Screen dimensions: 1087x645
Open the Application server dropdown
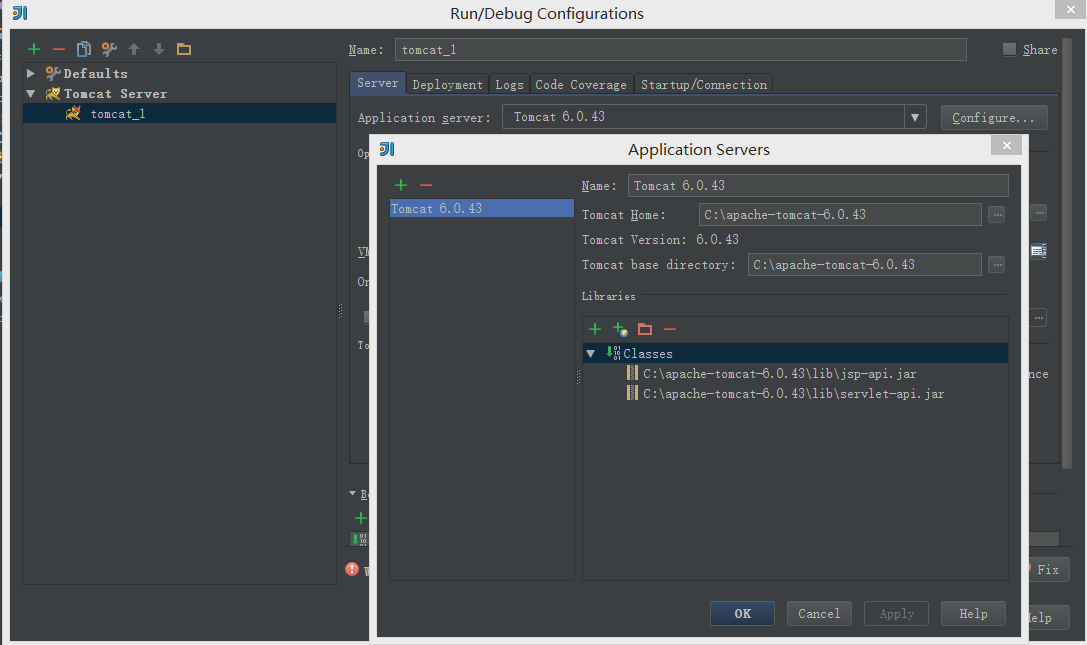coord(914,117)
